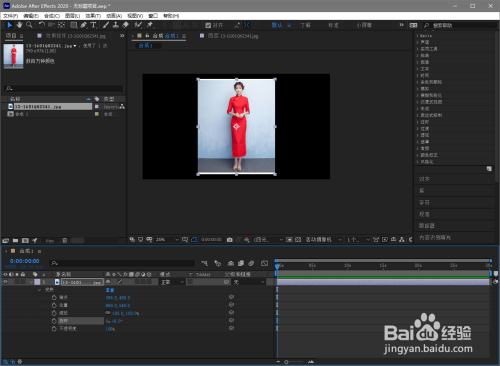Open the 25% magnification dropdown

(167, 240)
